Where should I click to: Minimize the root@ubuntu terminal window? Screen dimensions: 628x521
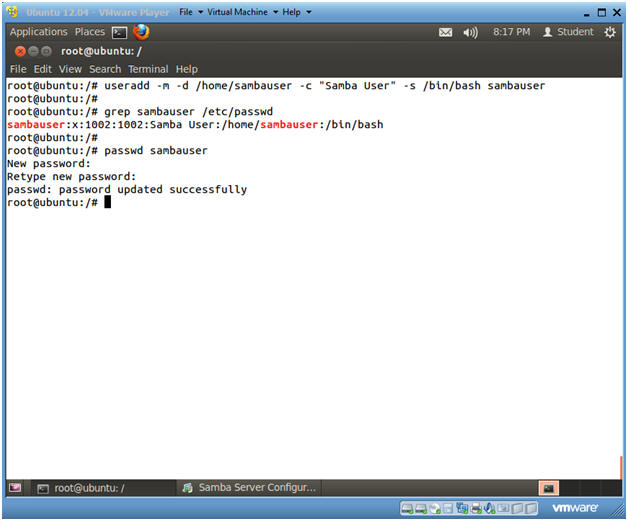pyautogui.click(x=34, y=51)
